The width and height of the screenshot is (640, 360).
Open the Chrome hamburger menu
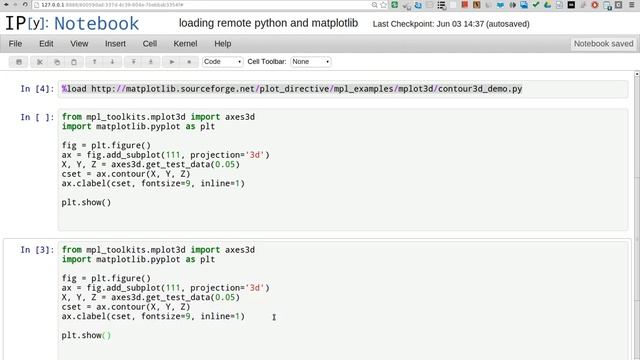pos(631,5)
